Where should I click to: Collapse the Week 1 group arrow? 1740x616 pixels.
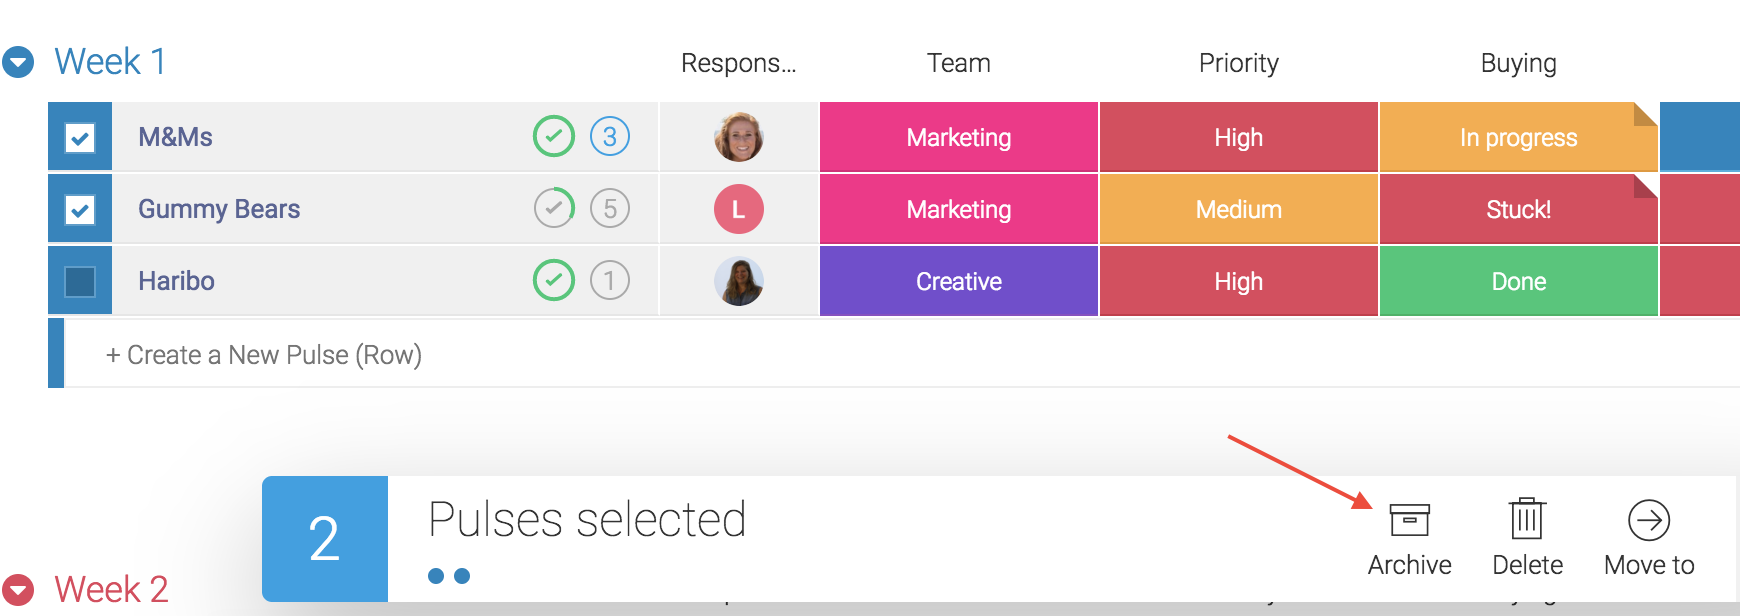pos(18,62)
